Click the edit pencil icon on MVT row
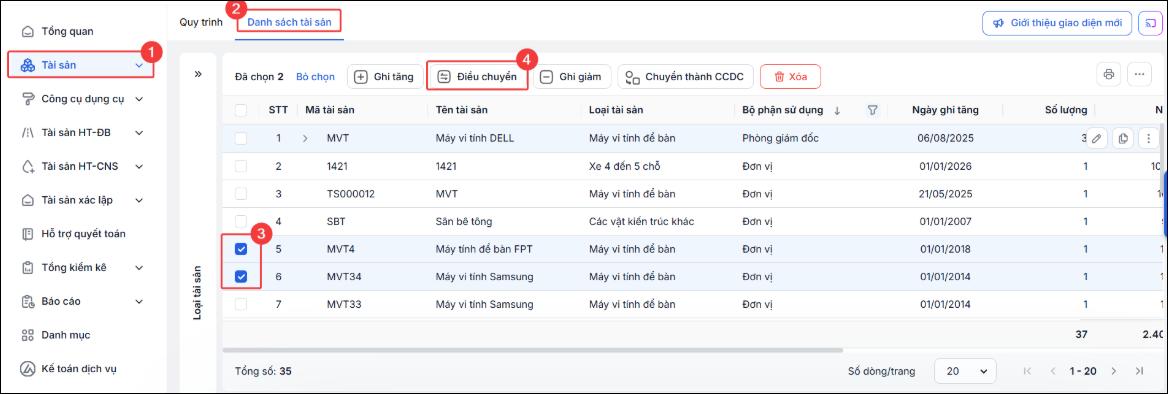This screenshot has height=394, width=1168. [x=1096, y=138]
